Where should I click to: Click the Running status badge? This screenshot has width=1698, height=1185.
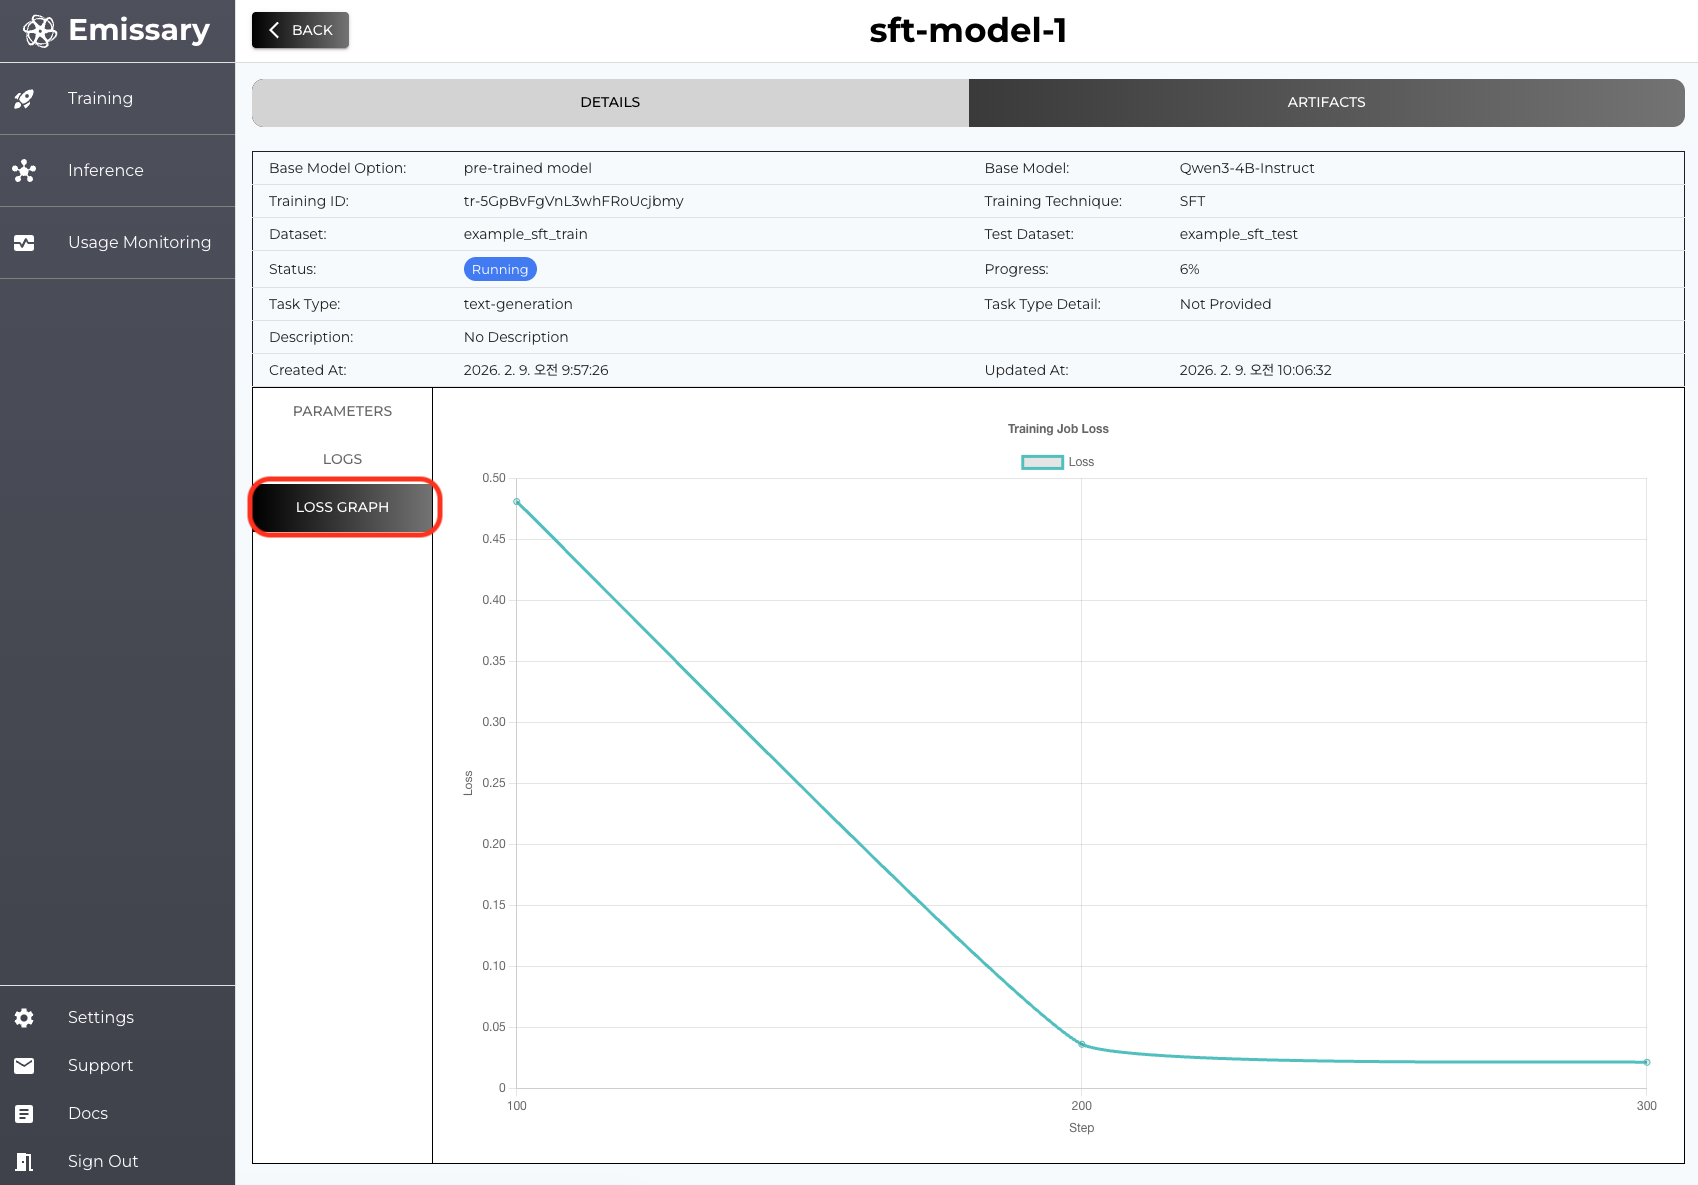click(500, 269)
